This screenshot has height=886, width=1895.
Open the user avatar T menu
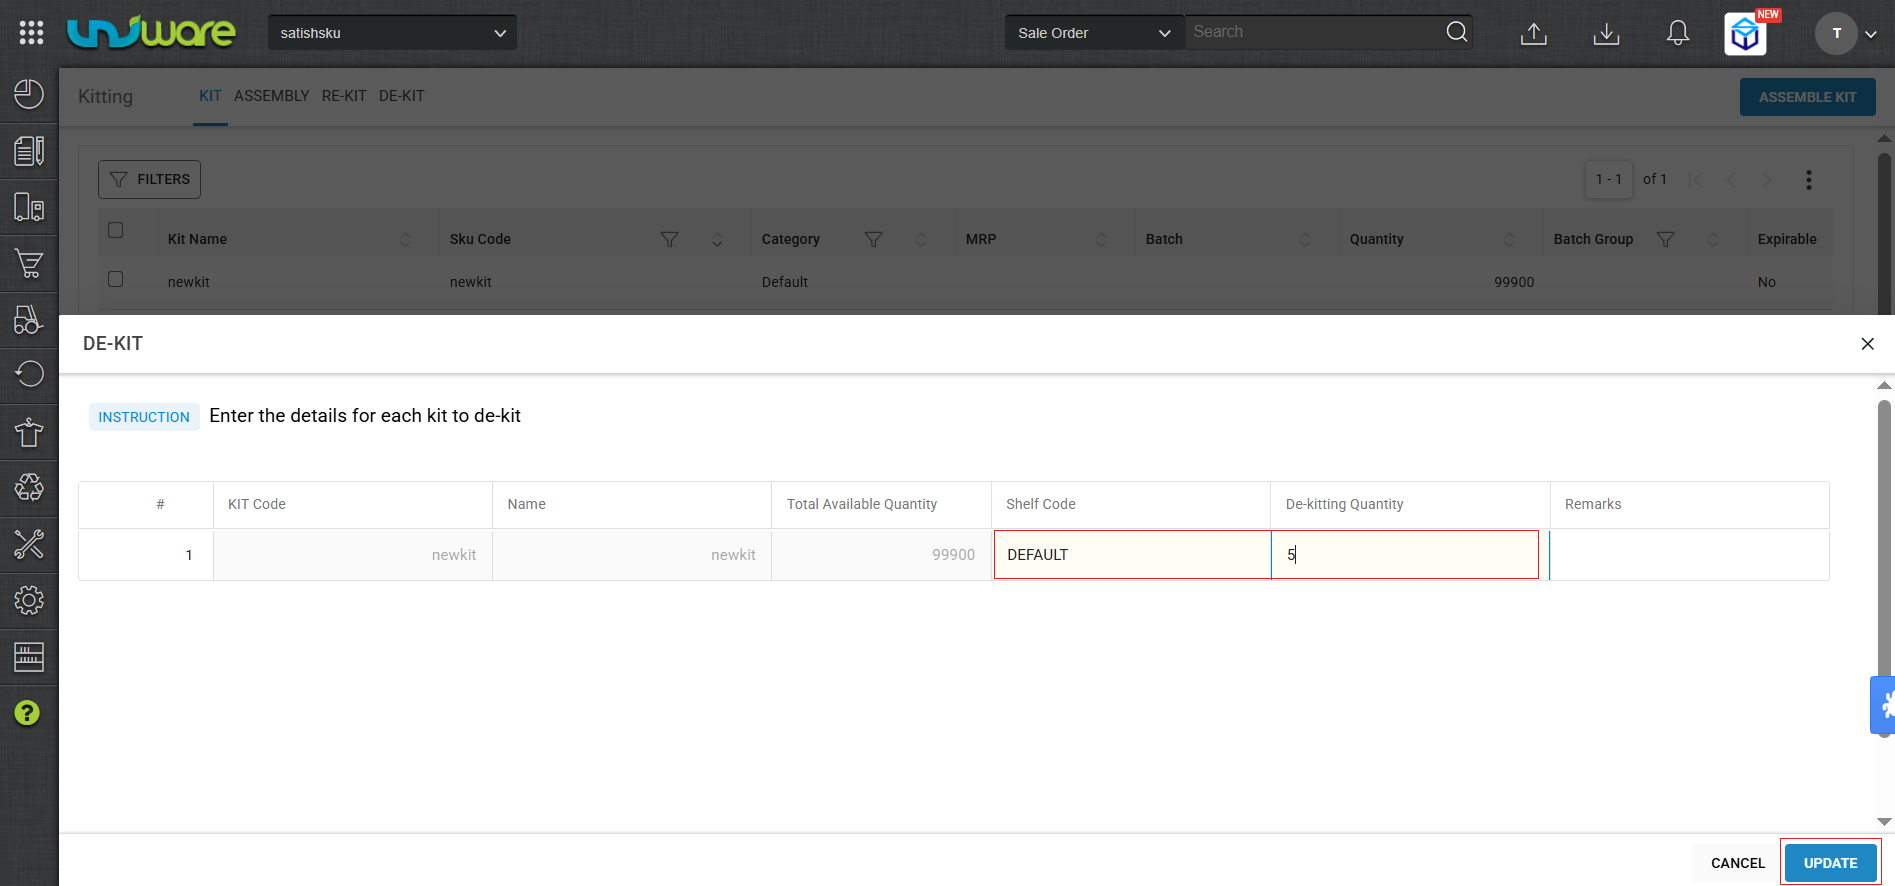(x=1836, y=33)
